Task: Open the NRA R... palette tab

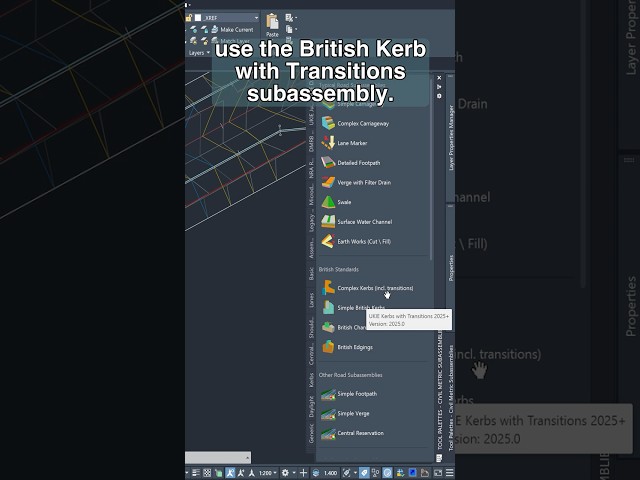Action: (x=311, y=168)
